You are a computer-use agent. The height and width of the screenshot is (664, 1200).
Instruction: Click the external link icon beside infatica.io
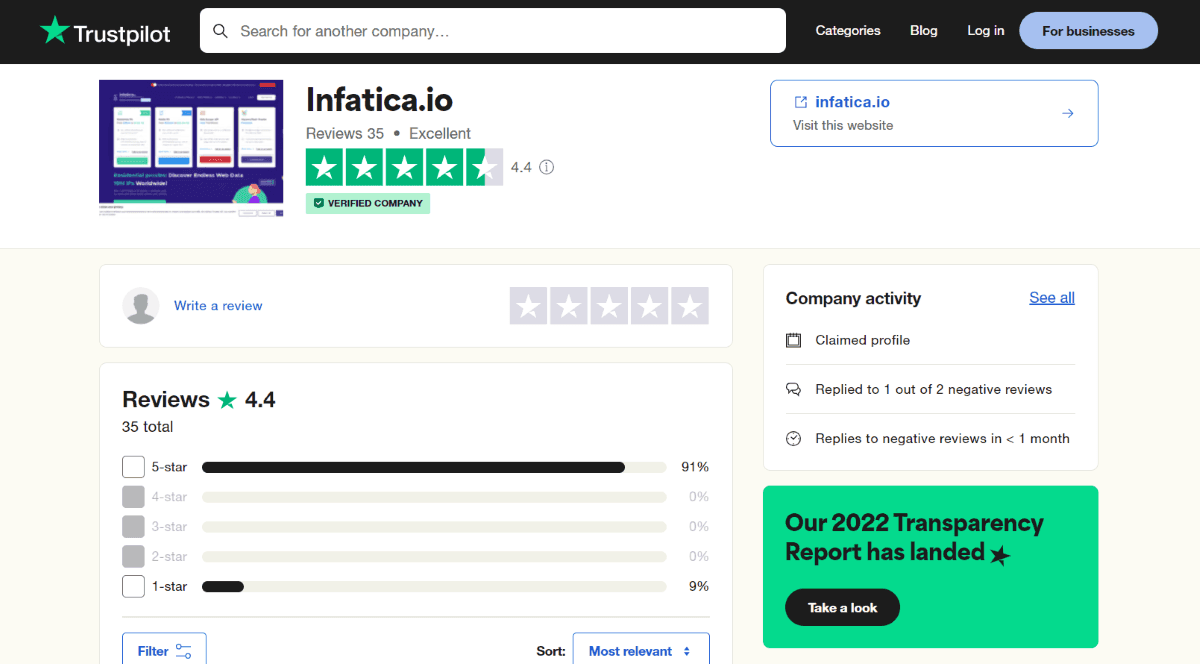click(x=800, y=102)
